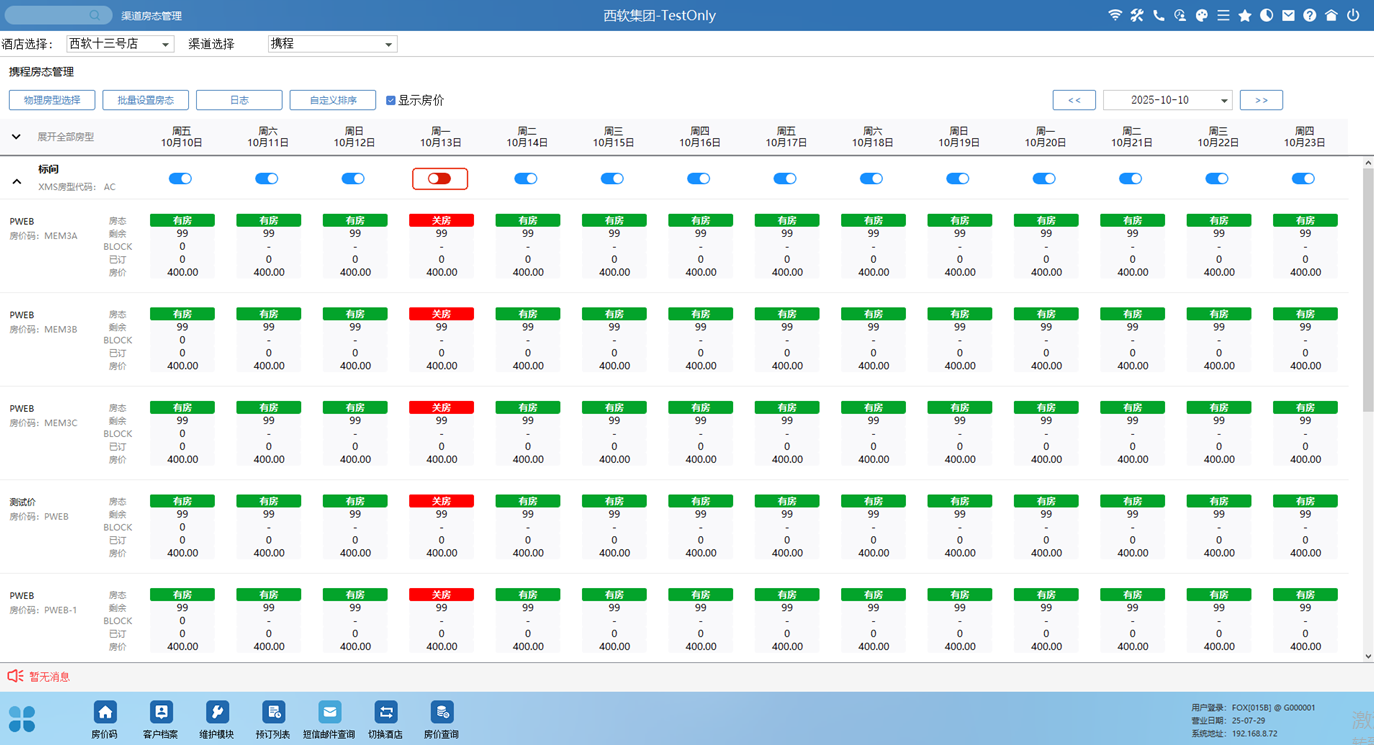The image size is (1374, 745).
Task: Open the 客户档案 module icon
Action: [160, 712]
